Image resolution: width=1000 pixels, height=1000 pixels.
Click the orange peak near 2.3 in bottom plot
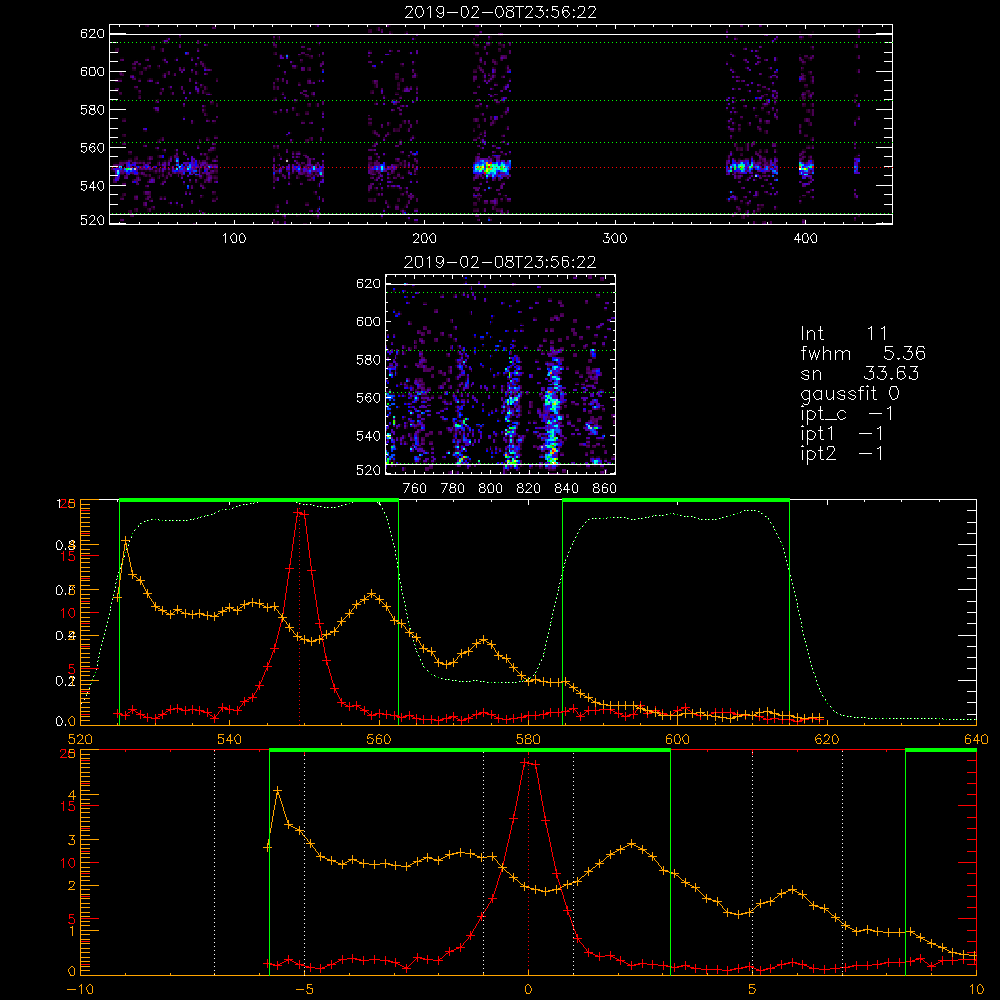tap(631, 844)
